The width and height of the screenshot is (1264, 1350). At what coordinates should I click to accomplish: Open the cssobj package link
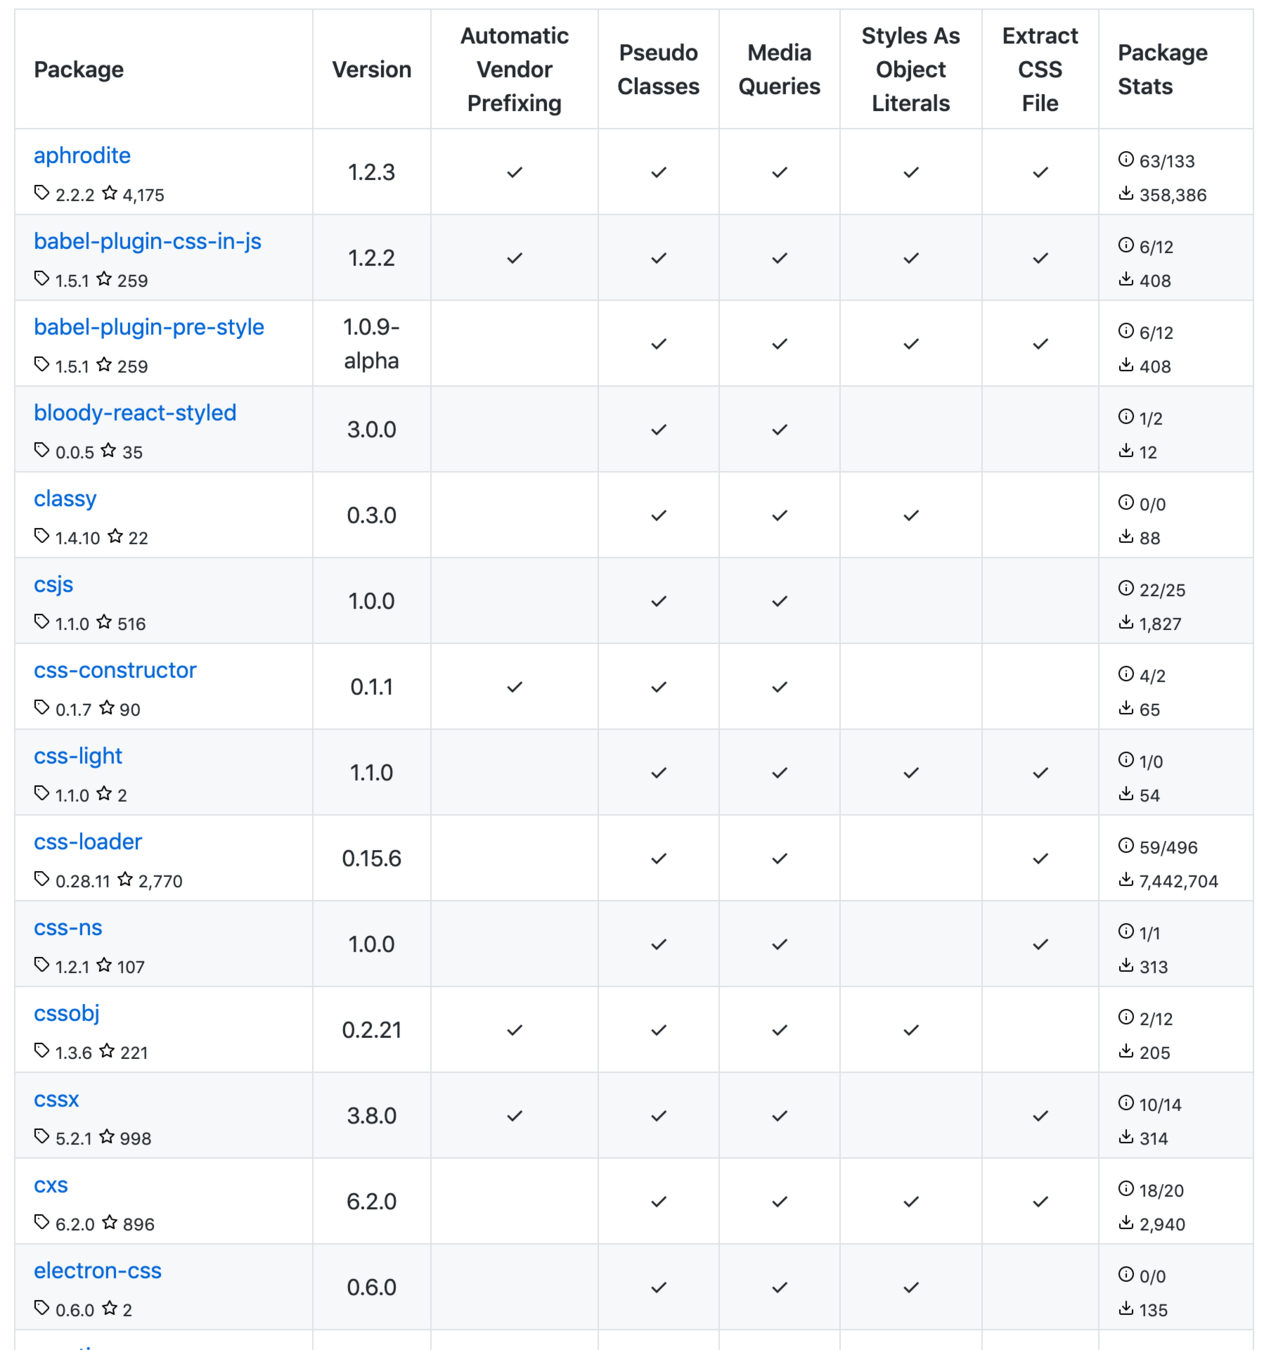click(x=67, y=1013)
